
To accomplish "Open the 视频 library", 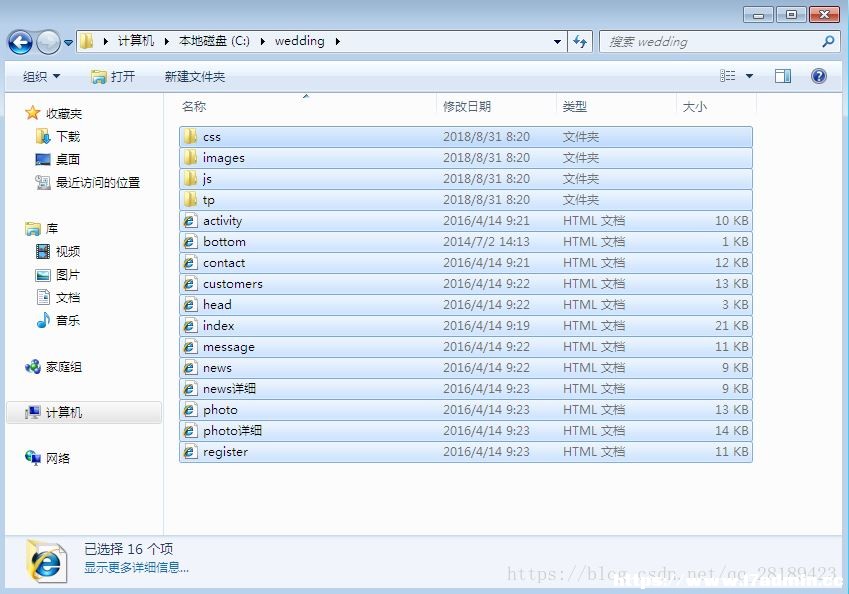I will pyautogui.click(x=68, y=251).
